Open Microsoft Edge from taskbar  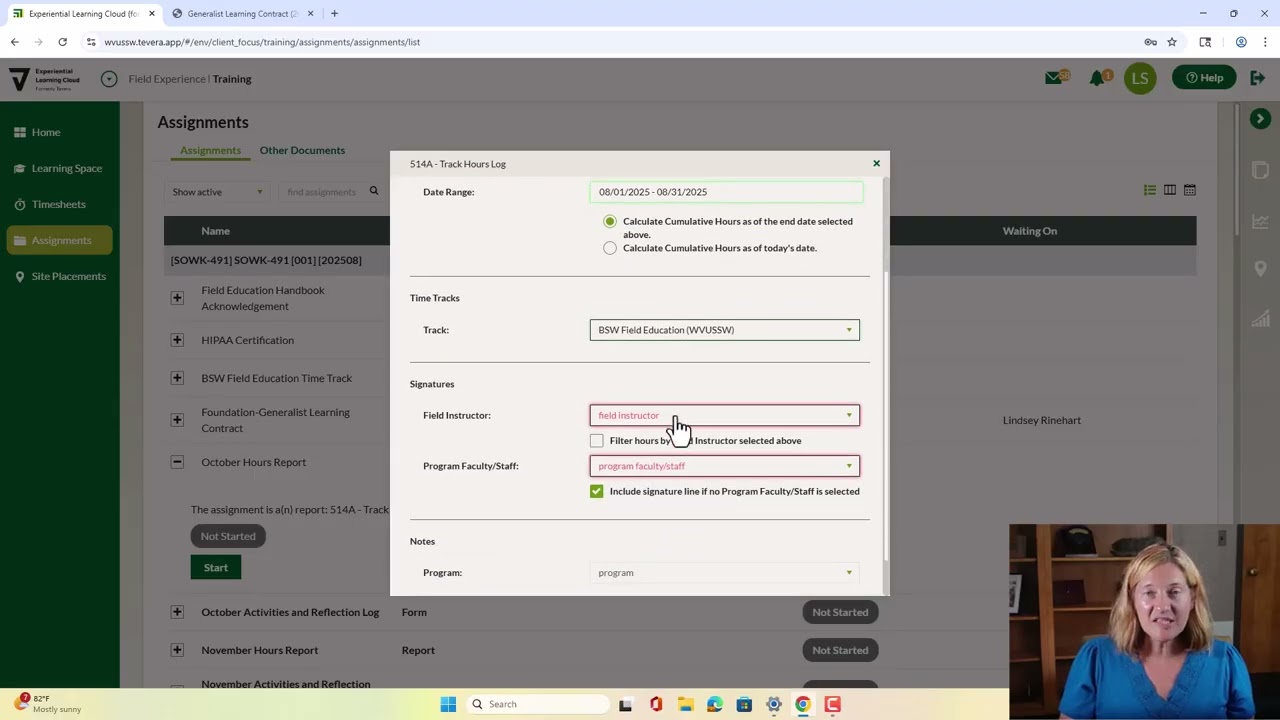coord(715,704)
